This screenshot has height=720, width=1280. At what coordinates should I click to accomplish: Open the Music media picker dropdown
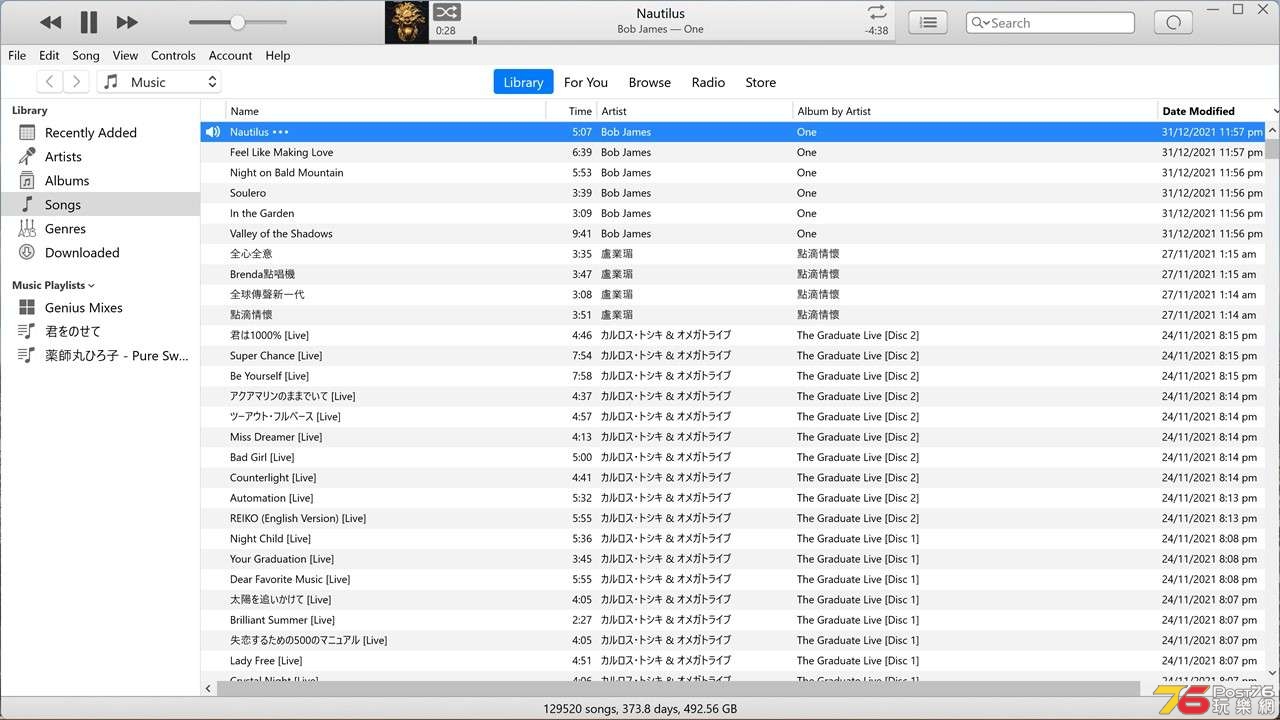click(x=159, y=82)
